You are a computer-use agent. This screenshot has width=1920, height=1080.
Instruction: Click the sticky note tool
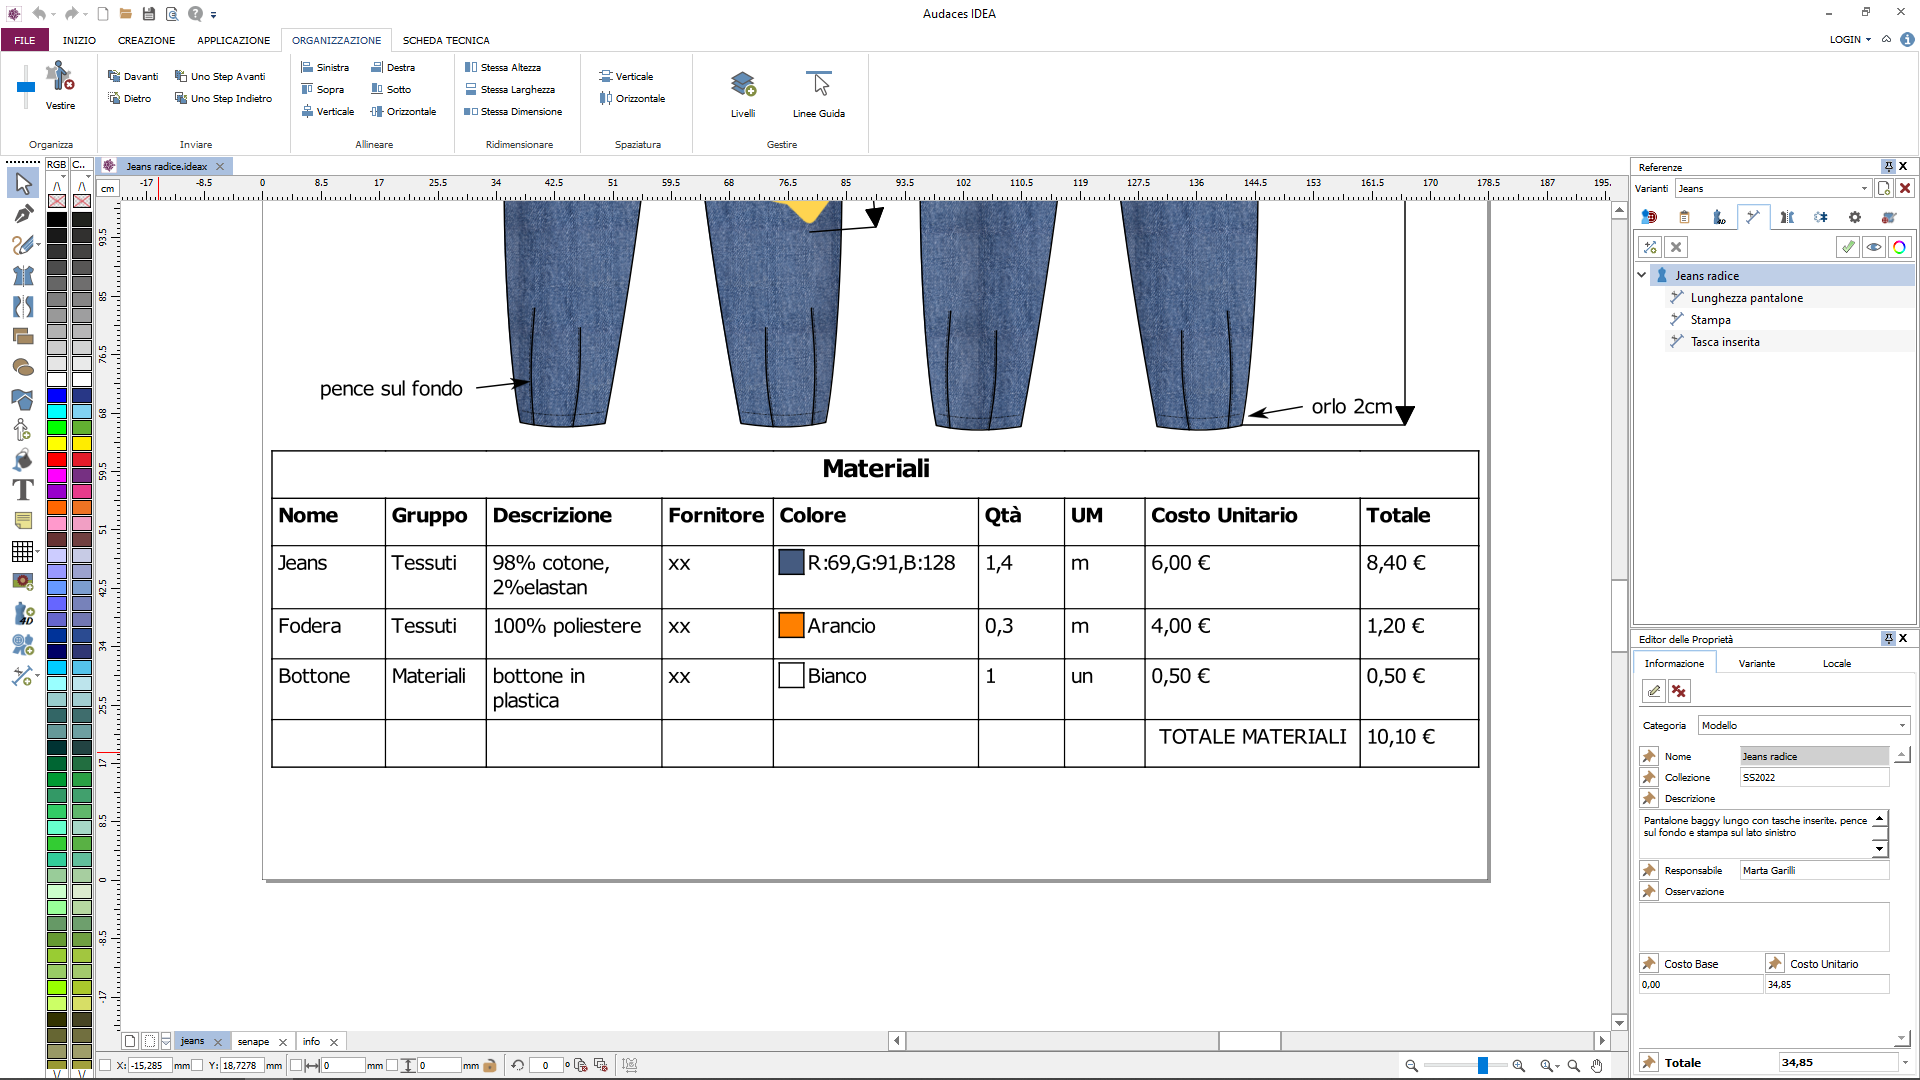pyautogui.click(x=23, y=521)
